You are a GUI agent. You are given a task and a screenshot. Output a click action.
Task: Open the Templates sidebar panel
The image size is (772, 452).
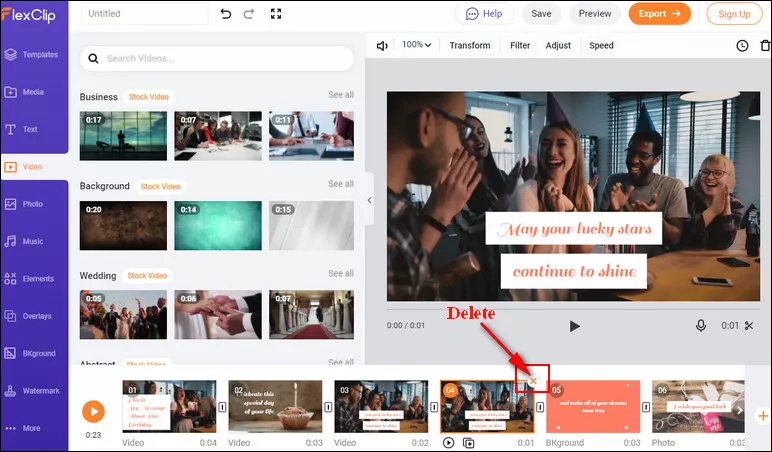tap(32, 55)
